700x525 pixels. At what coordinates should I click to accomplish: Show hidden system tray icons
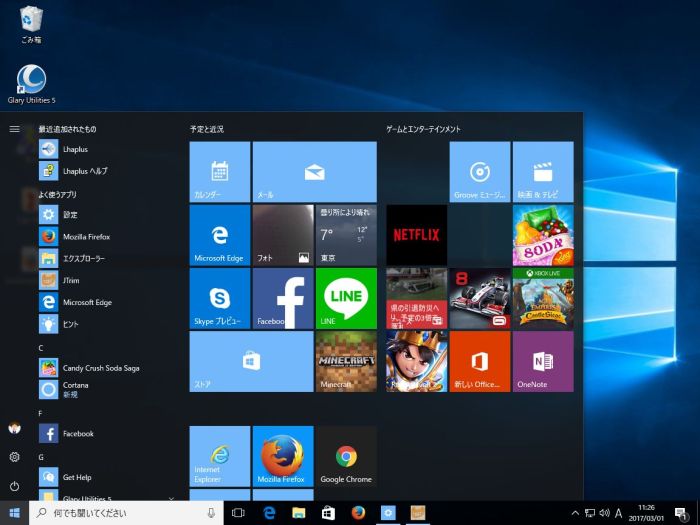575,513
